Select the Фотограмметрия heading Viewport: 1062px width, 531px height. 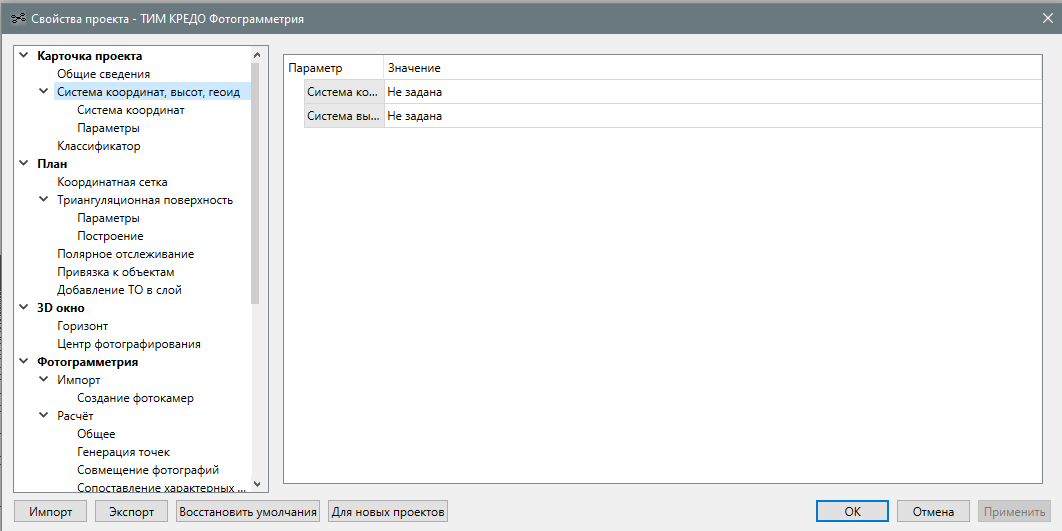click(x=87, y=362)
